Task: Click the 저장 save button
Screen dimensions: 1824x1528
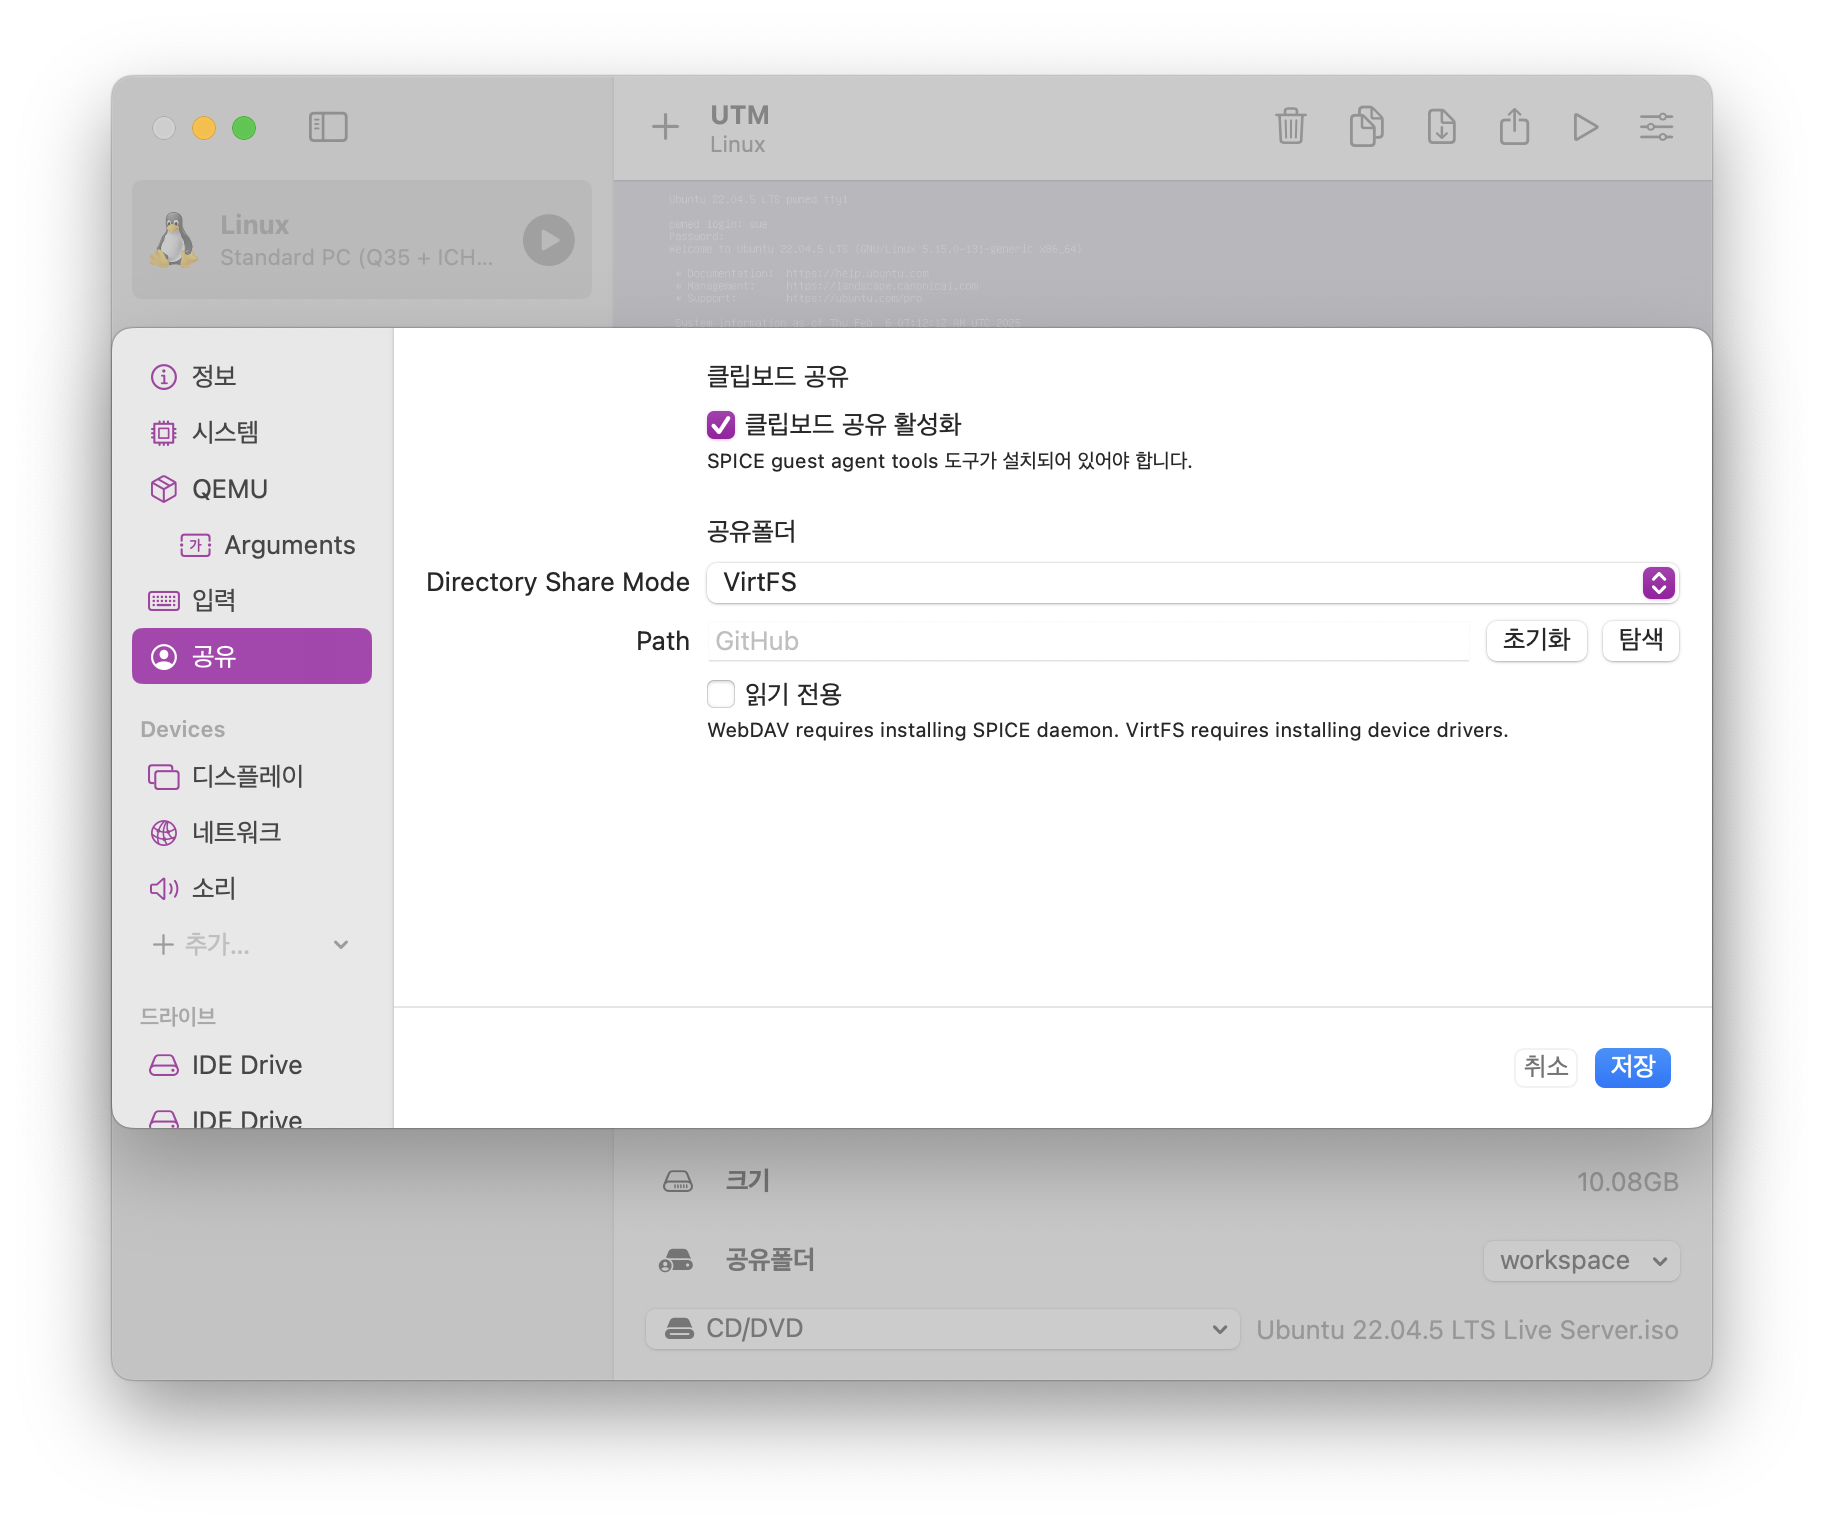Action: coord(1632,1067)
